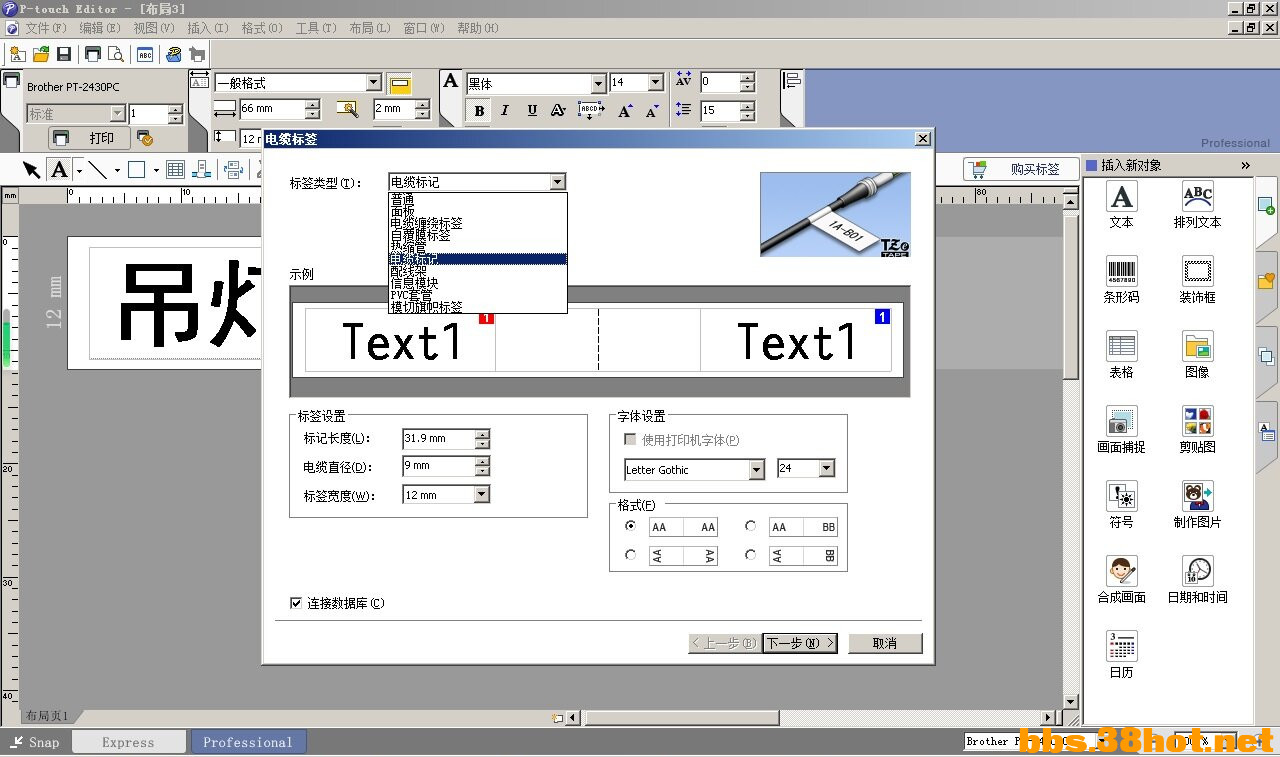The height and width of the screenshot is (757, 1280).
Task: Click the 画面捕捉 screen capture icon
Action: [x=1122, y=430]
